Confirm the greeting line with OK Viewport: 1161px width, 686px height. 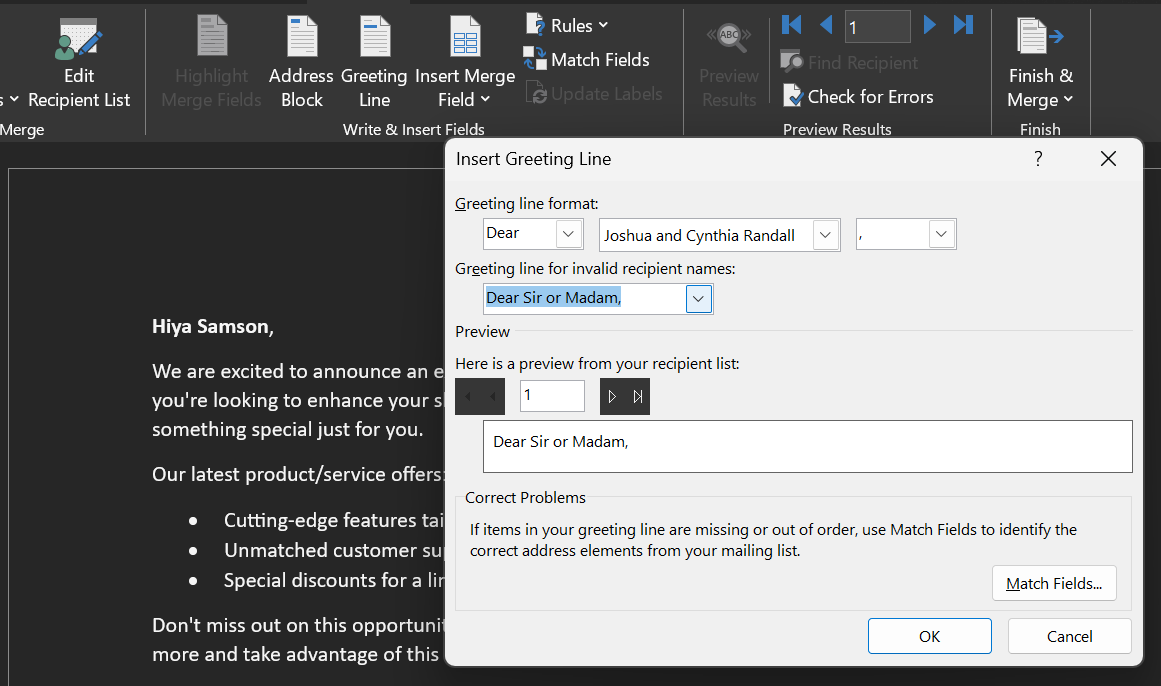click(929, 635)
